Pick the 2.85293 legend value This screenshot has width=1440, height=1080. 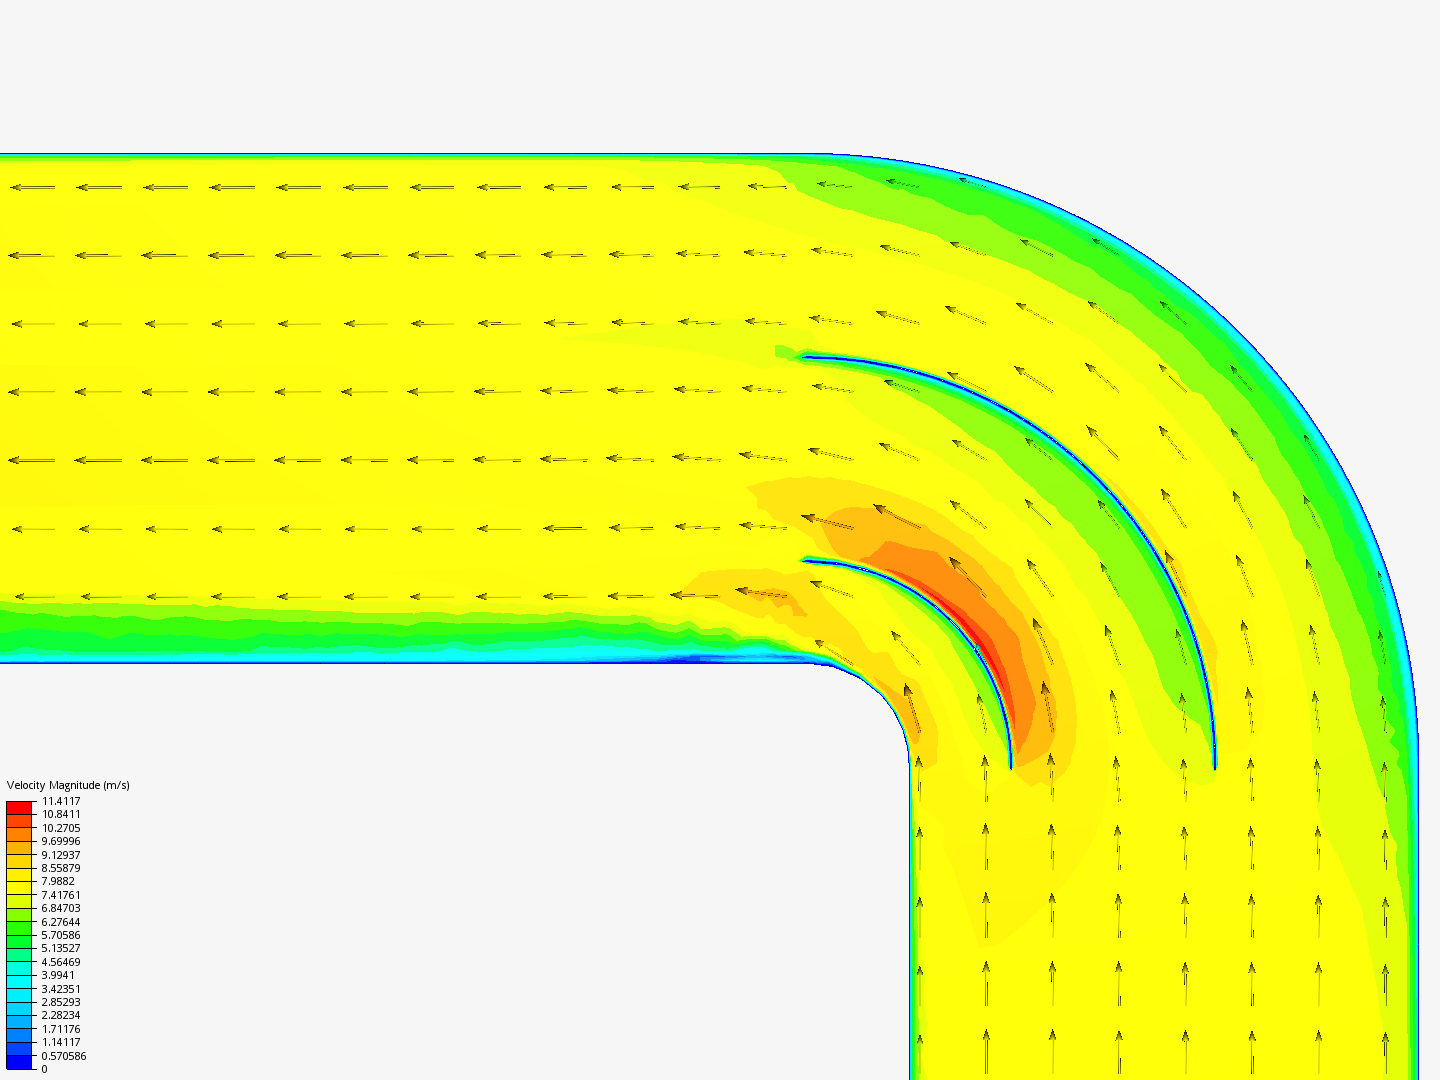click(x=61, y=1002)
